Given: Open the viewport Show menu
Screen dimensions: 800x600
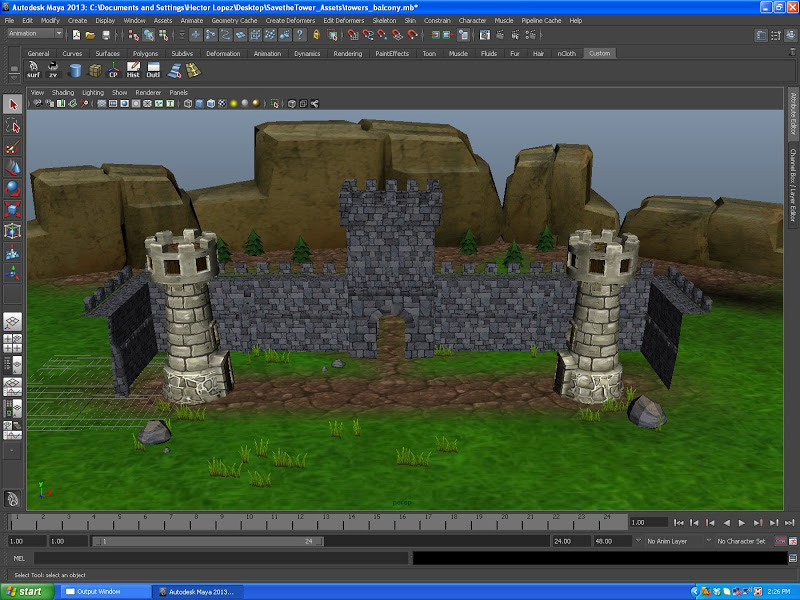Looking at the screenshot, I should 119,92.
